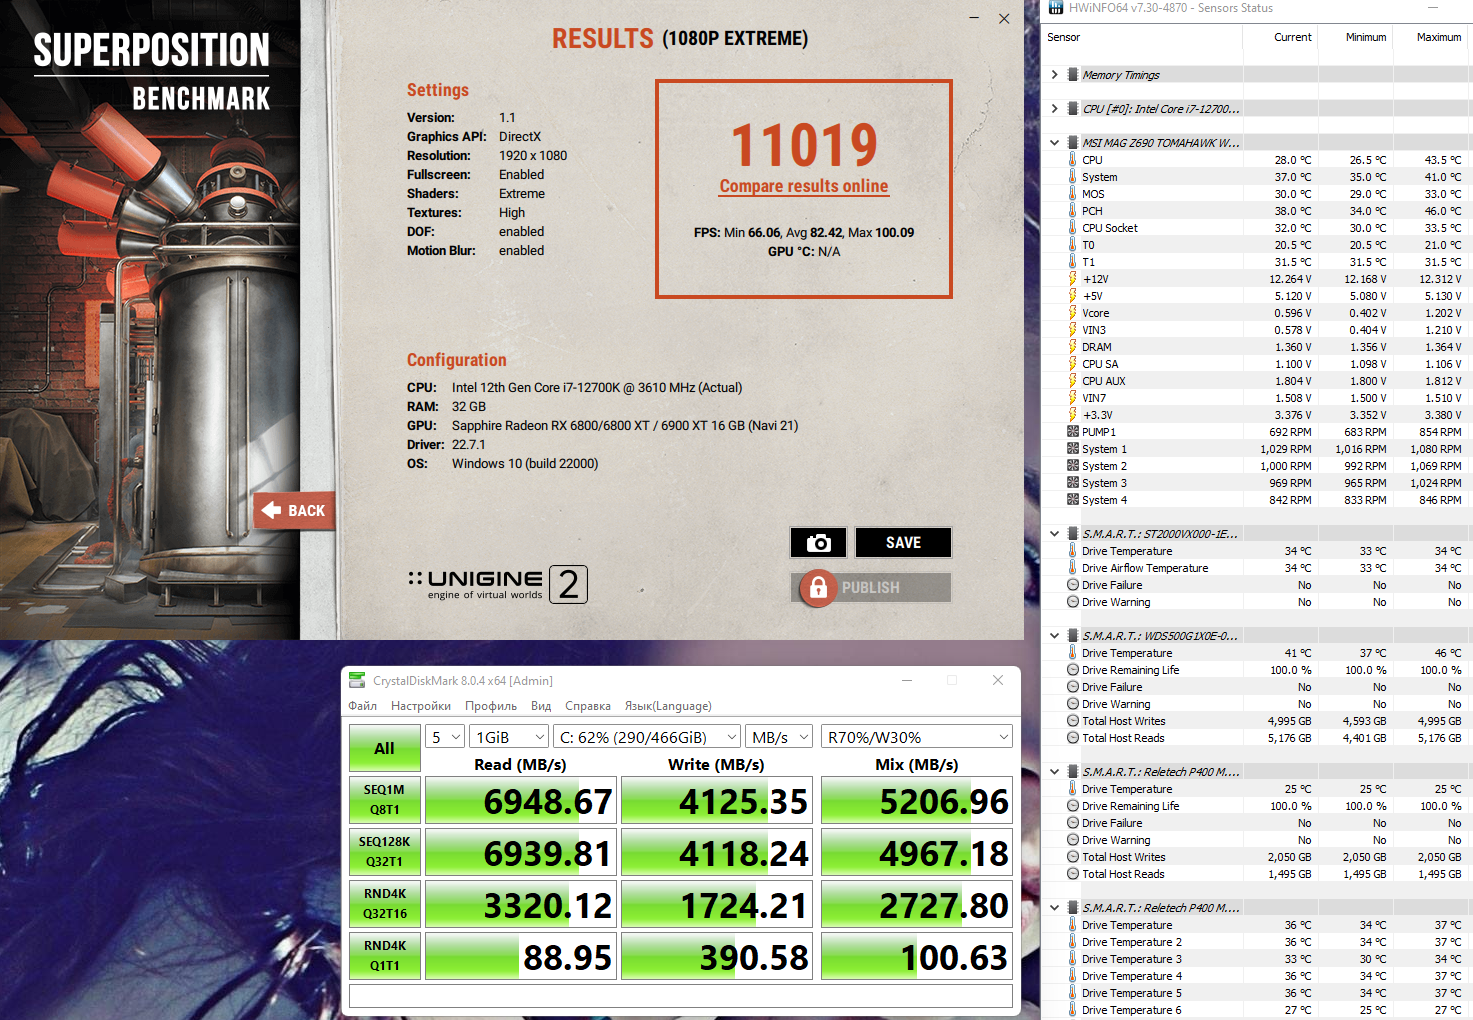Click the drive icon of S.M.A.R.T. ST2000VX000 group
This screenshot has width=1473, height=1020.
coord(1073,534)
